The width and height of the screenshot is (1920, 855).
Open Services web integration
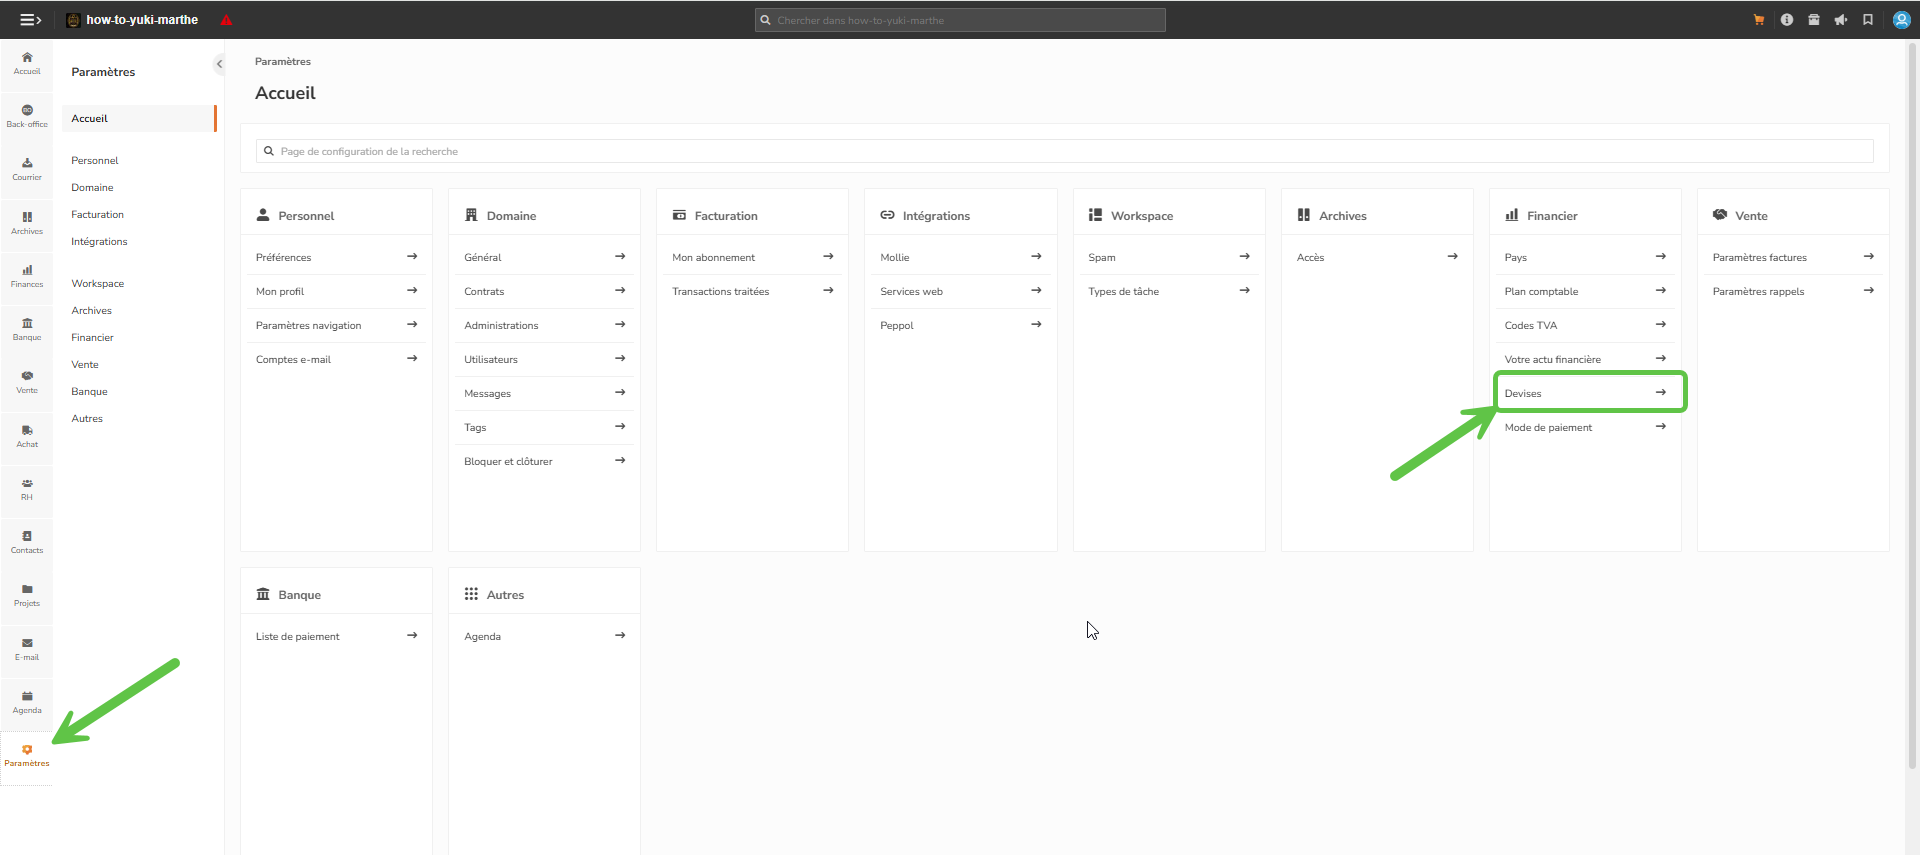click(961, 291)
